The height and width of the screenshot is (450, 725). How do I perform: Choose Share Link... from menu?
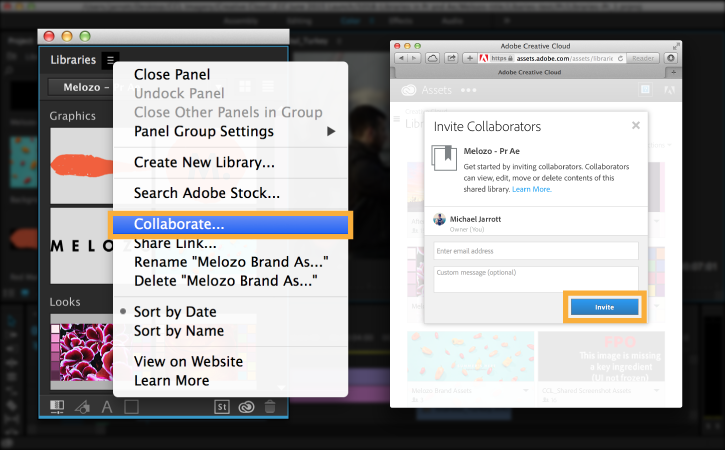175,243
